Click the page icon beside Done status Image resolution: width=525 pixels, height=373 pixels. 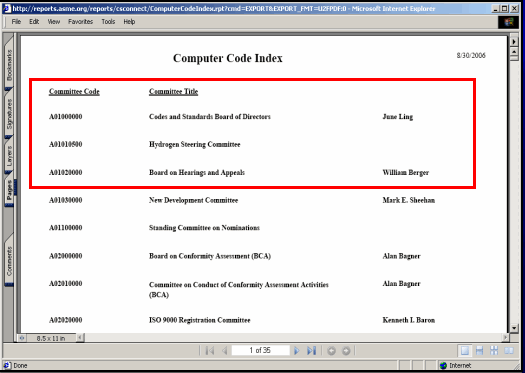(x=6, y=365)
